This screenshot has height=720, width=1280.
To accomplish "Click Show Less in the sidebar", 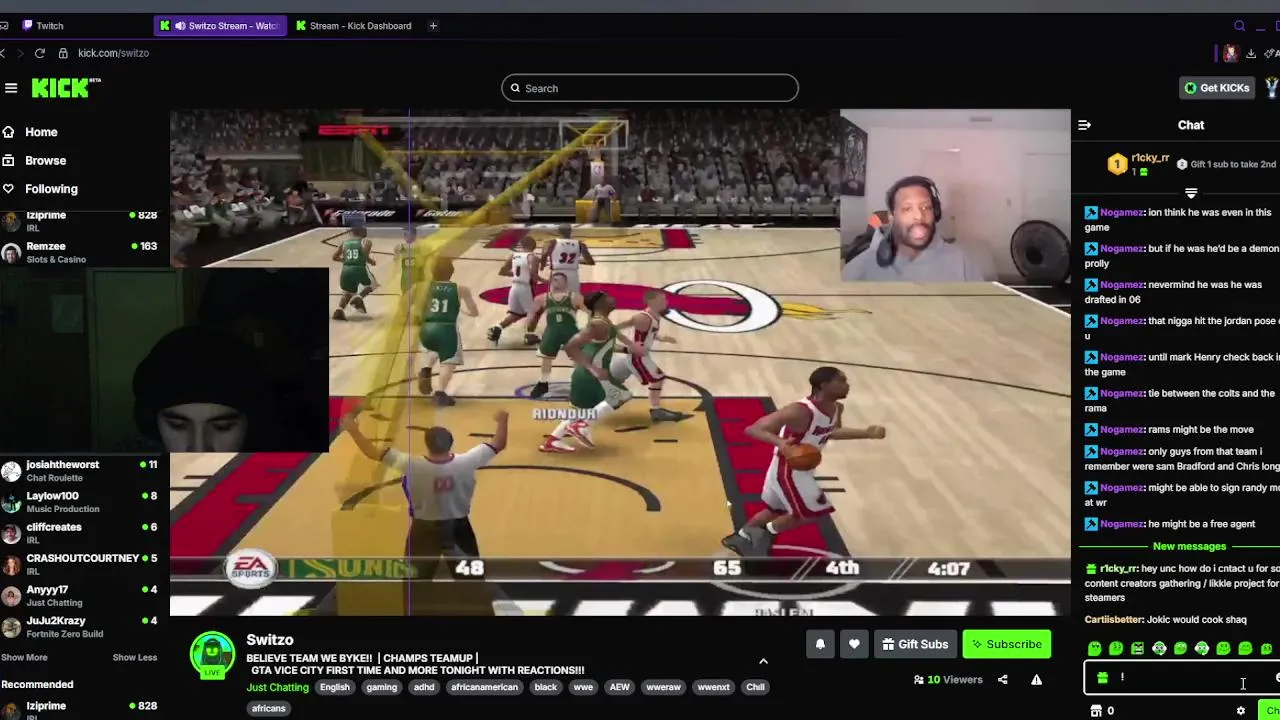I will click(x=134, y=658).
